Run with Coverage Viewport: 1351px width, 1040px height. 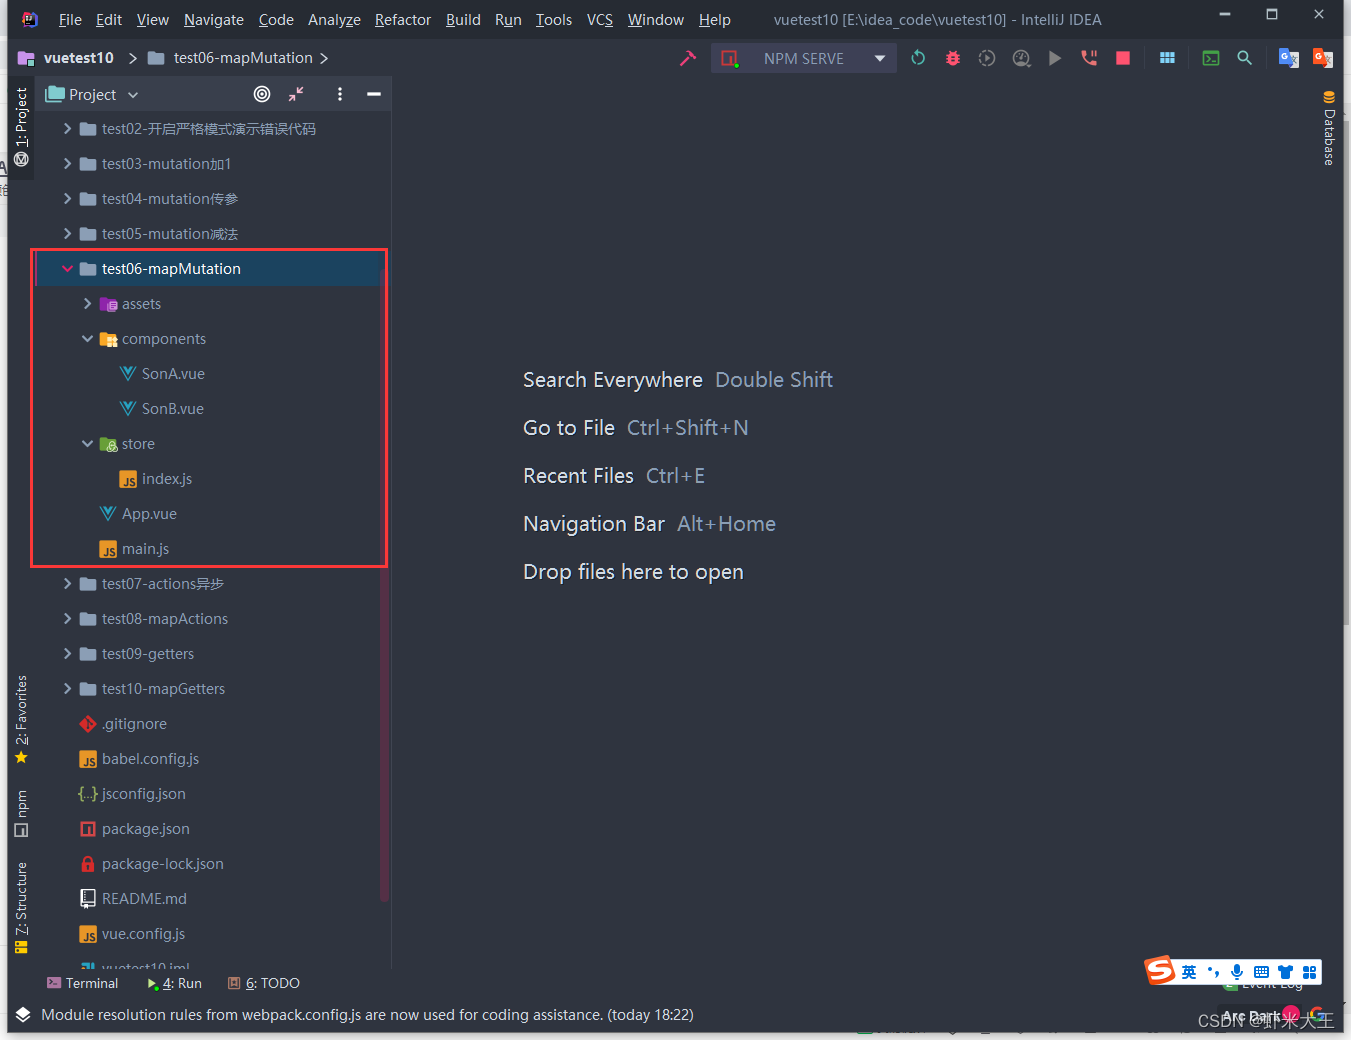[987, 58]
